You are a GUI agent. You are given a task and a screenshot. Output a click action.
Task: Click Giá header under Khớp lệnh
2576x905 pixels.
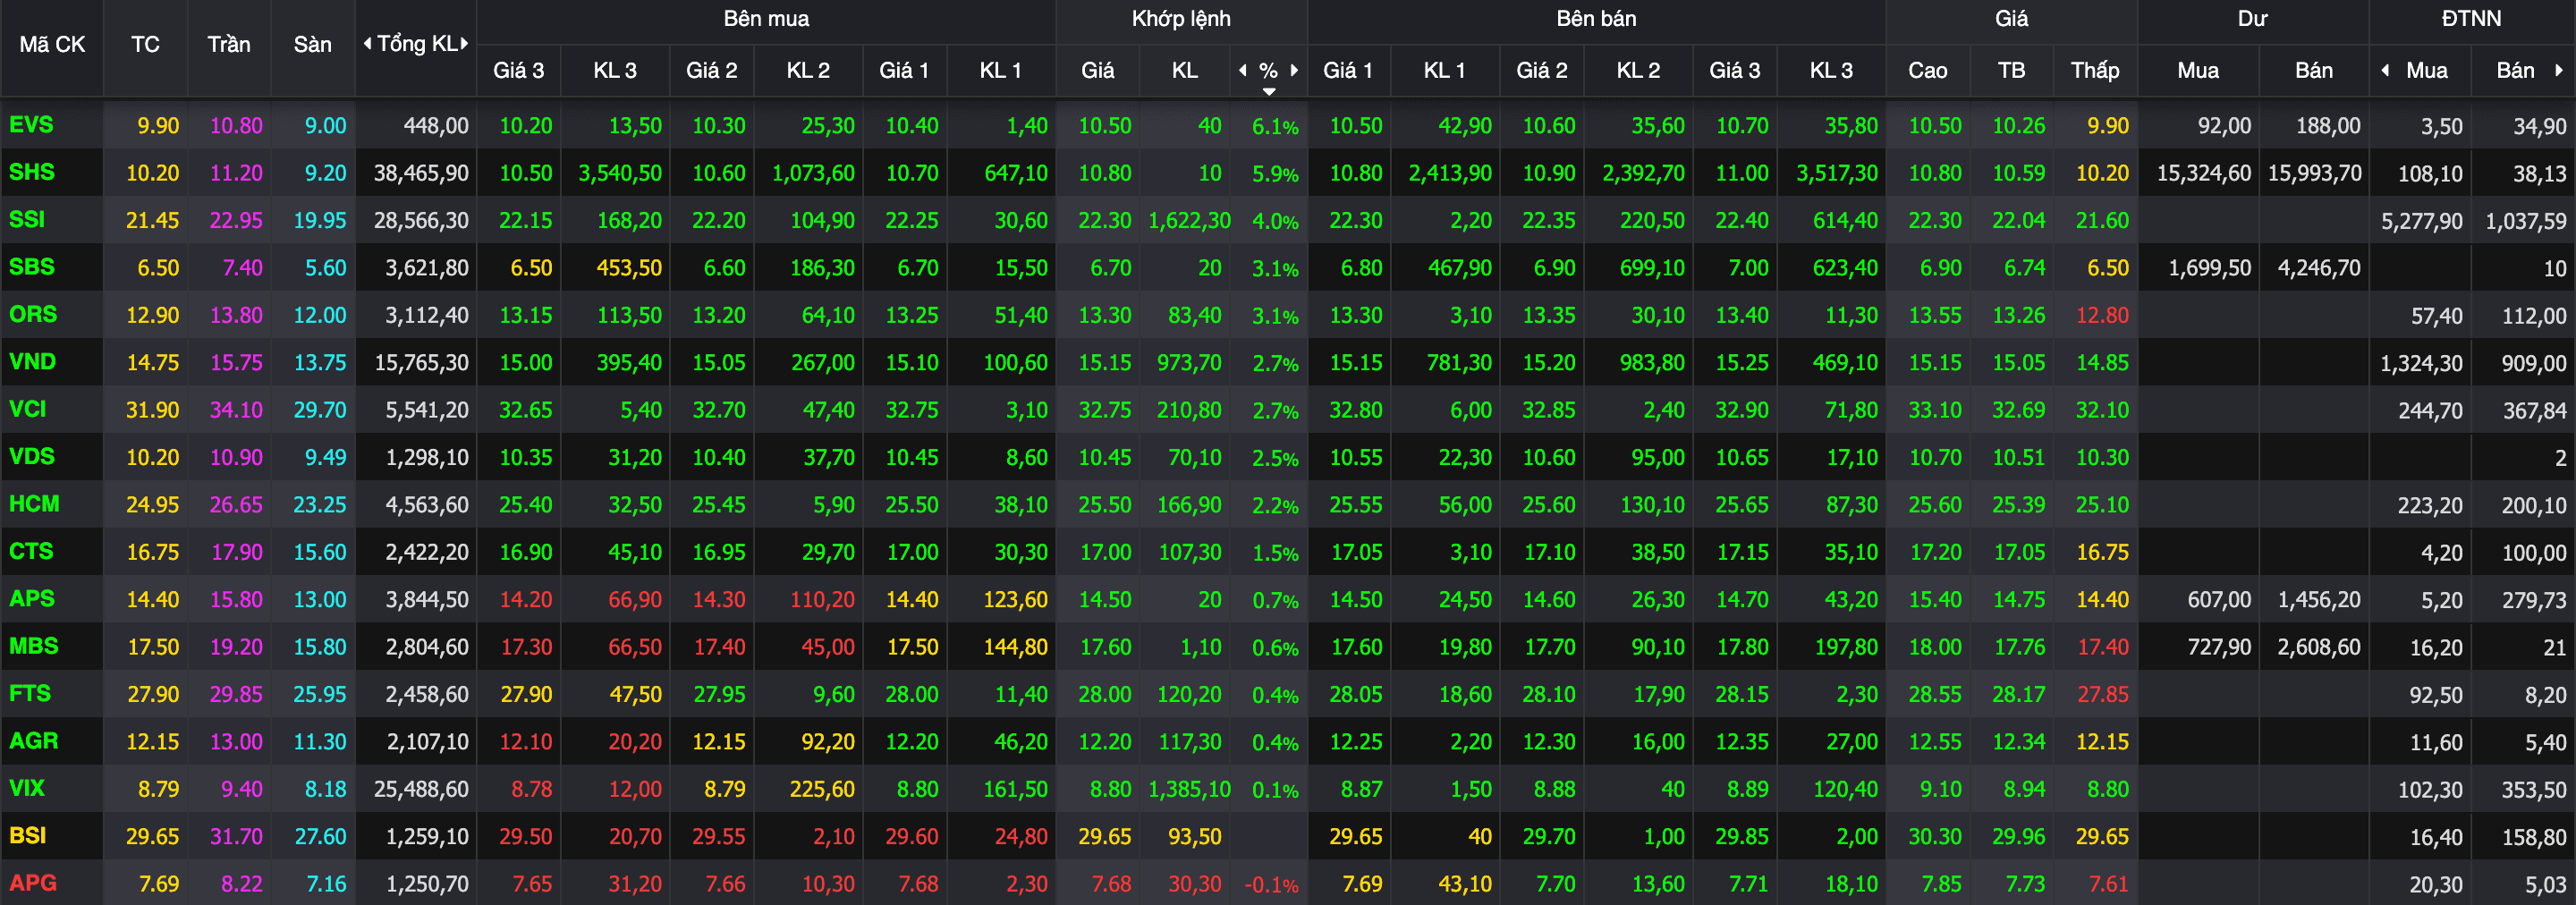1097,70
